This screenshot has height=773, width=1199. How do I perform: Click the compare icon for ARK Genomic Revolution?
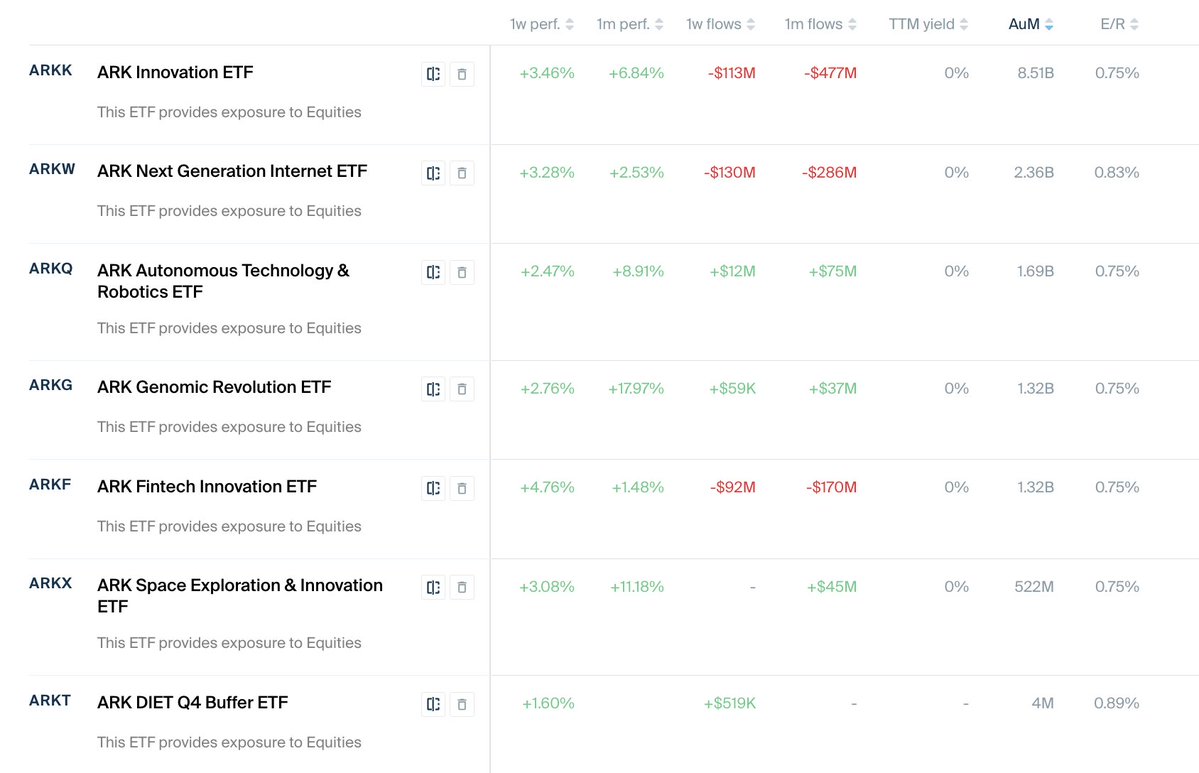click(x=433, y=389)
